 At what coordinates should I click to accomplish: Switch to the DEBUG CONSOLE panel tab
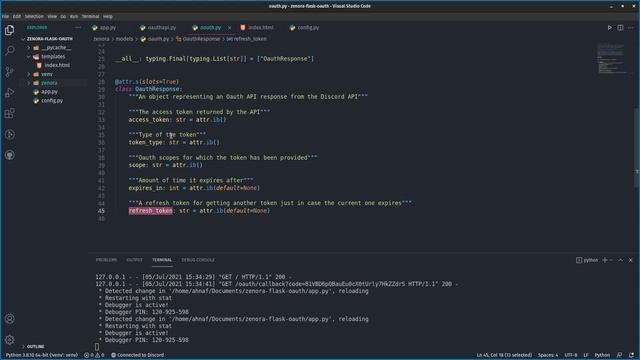(x=198, y=260)
